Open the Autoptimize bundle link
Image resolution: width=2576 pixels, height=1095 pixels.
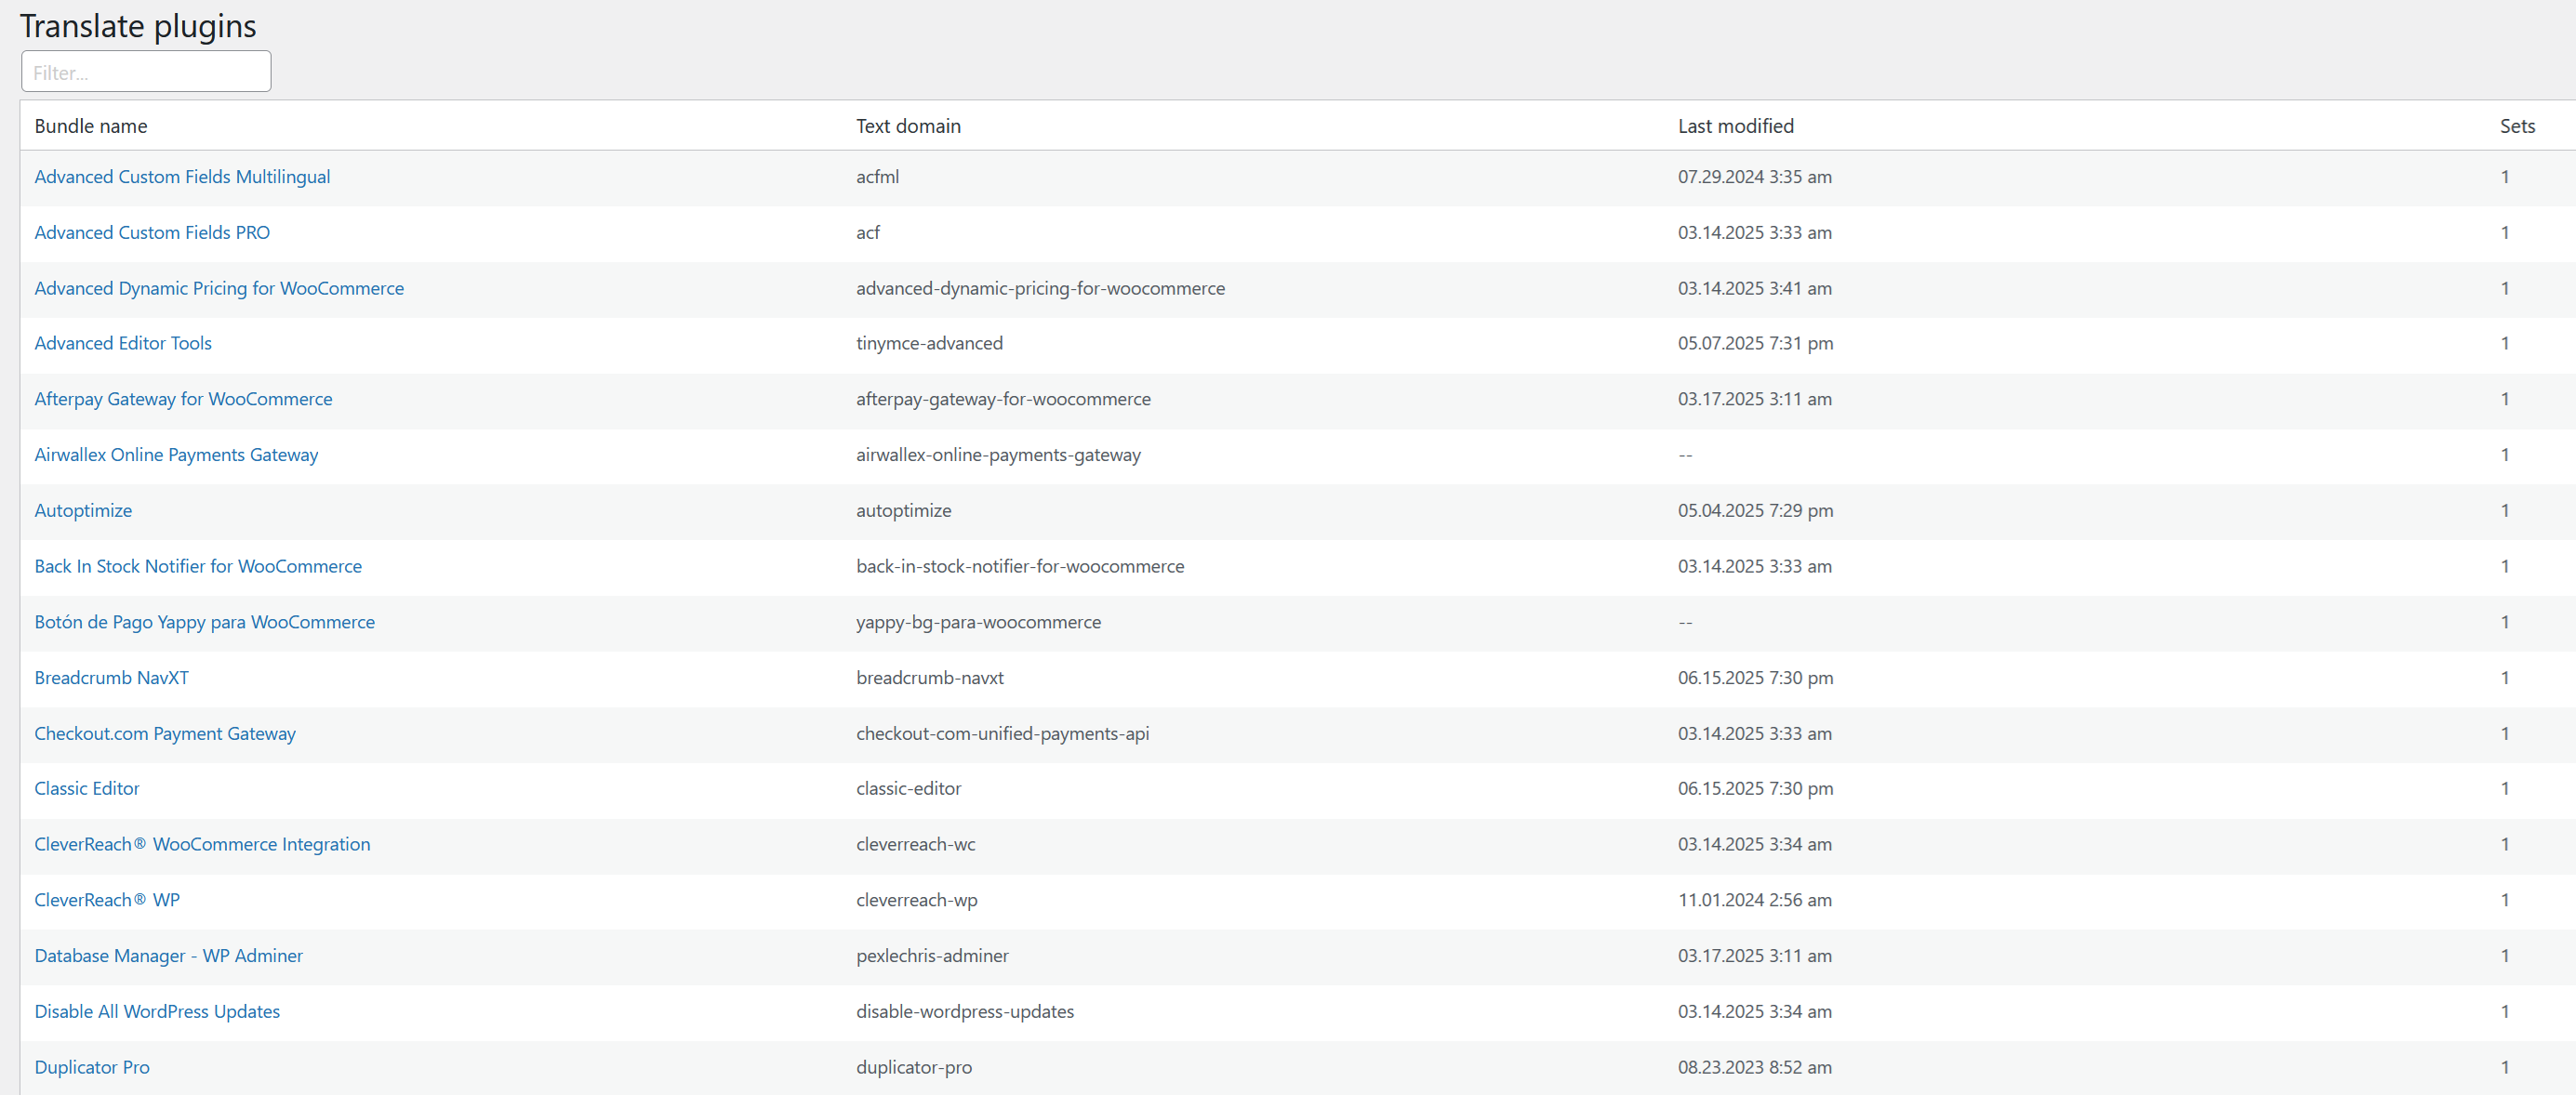point(83,511)
